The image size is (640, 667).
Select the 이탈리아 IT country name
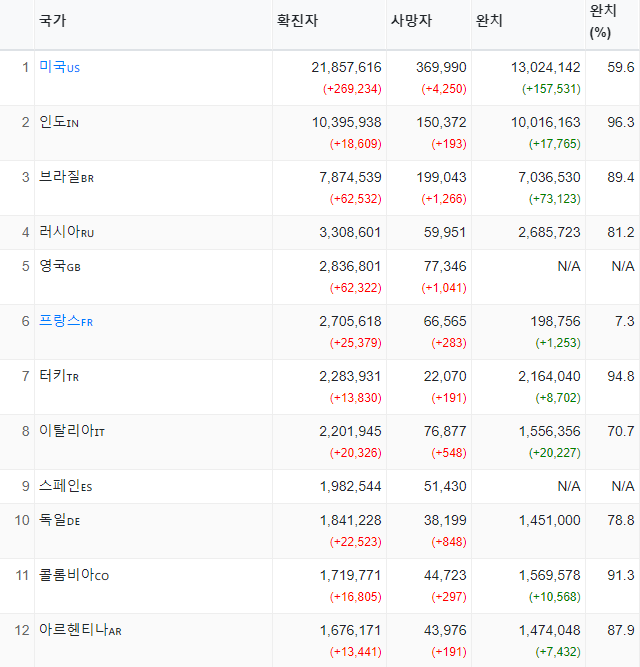coord(72,431)
